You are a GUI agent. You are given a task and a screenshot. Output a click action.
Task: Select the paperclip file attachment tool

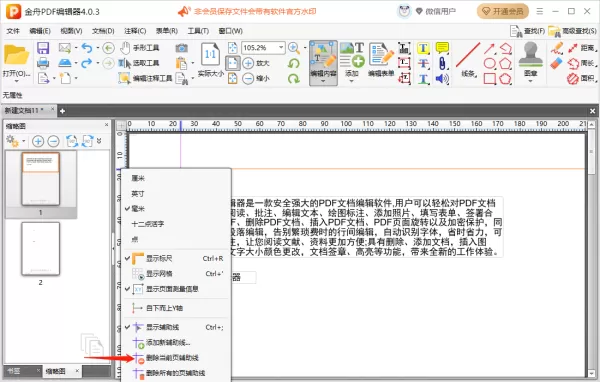click(x=442, y=63)
